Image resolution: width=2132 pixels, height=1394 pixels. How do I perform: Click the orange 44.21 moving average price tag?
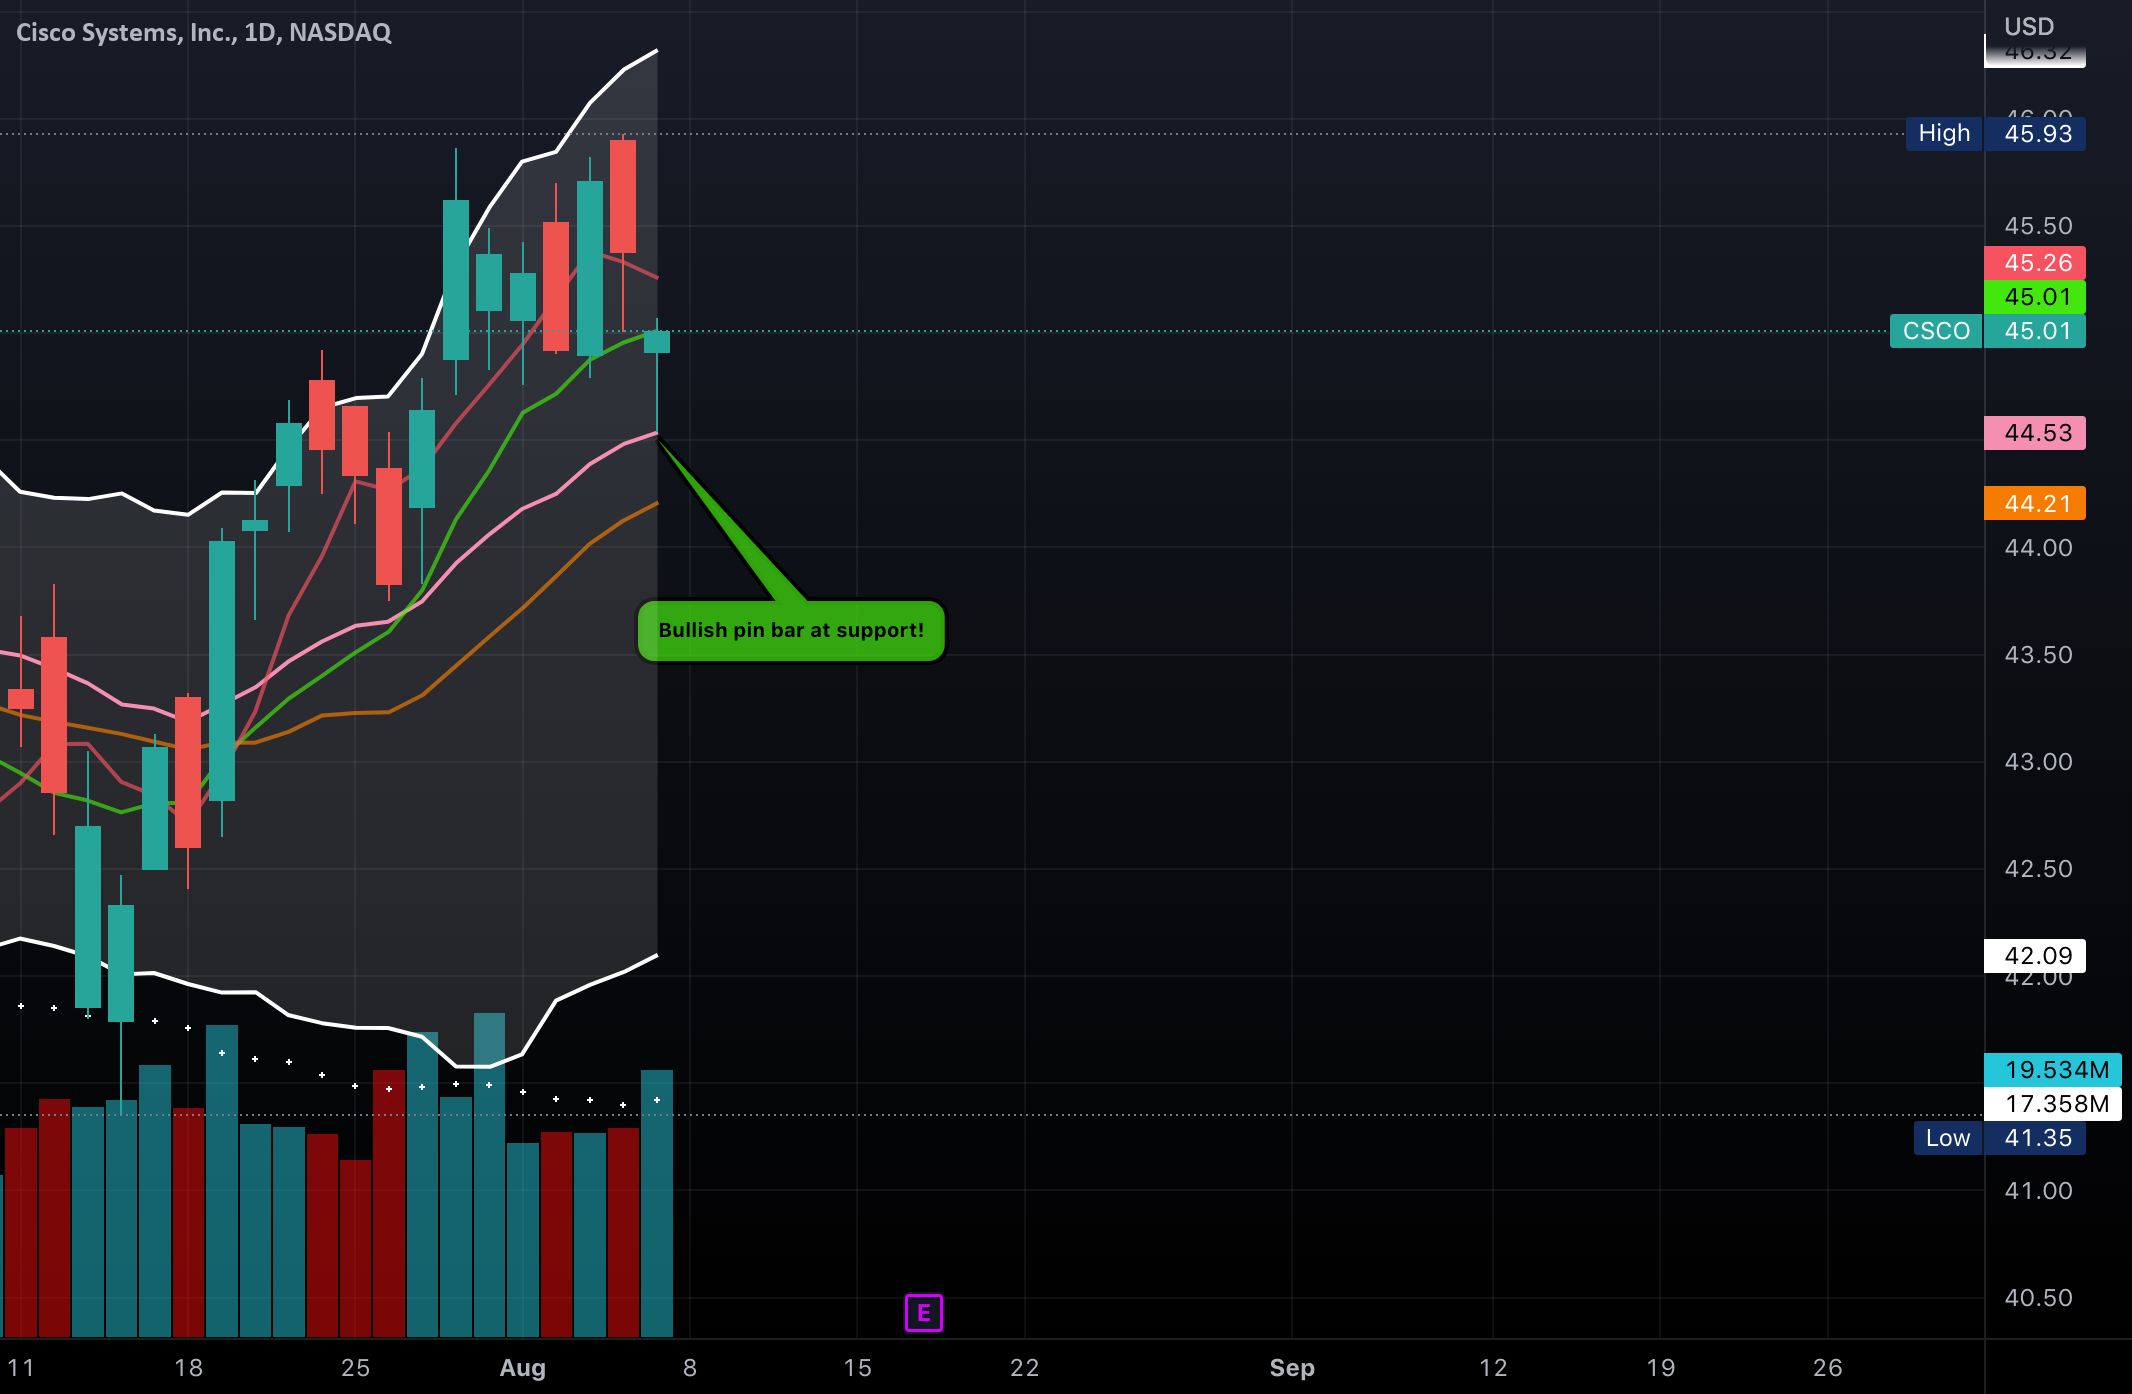[x=2034, y=504]
